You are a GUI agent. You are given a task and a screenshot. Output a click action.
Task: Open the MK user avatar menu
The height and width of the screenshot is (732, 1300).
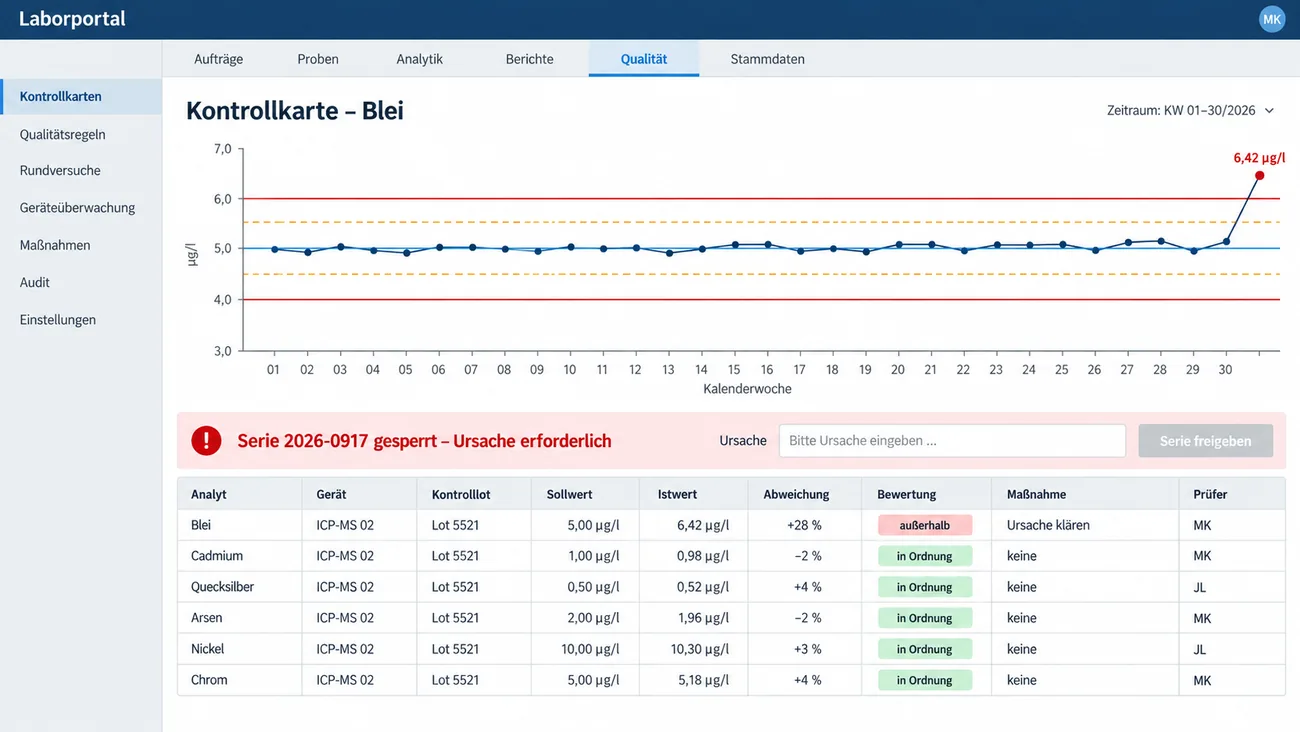[1271, 19]
